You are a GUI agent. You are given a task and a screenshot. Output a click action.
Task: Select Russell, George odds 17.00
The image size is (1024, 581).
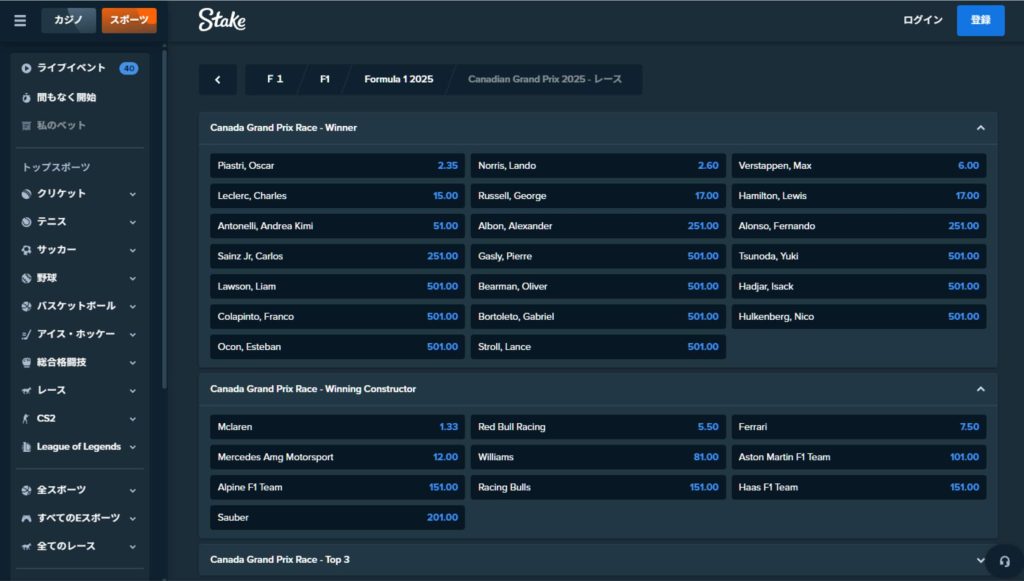[x=598, y=196]
